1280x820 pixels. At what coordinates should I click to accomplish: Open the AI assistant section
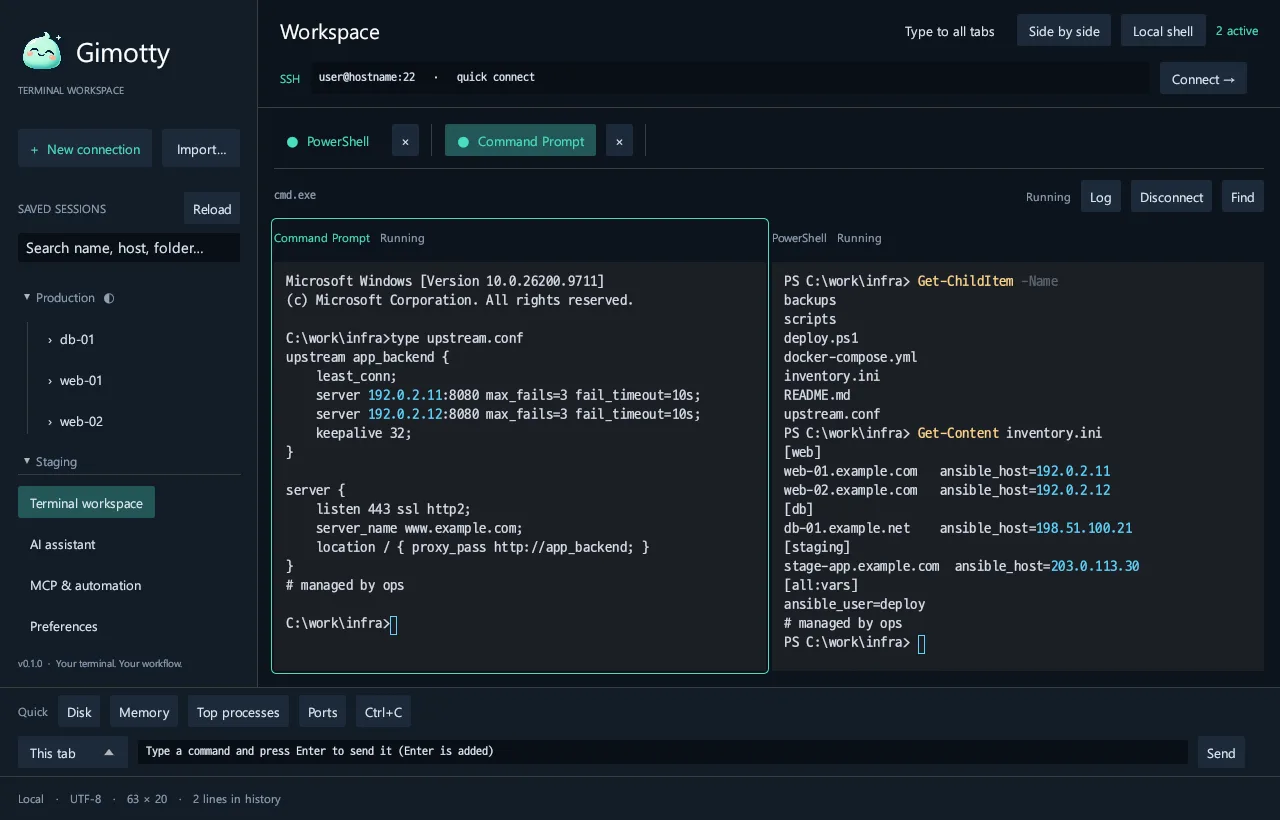[63, 544]
